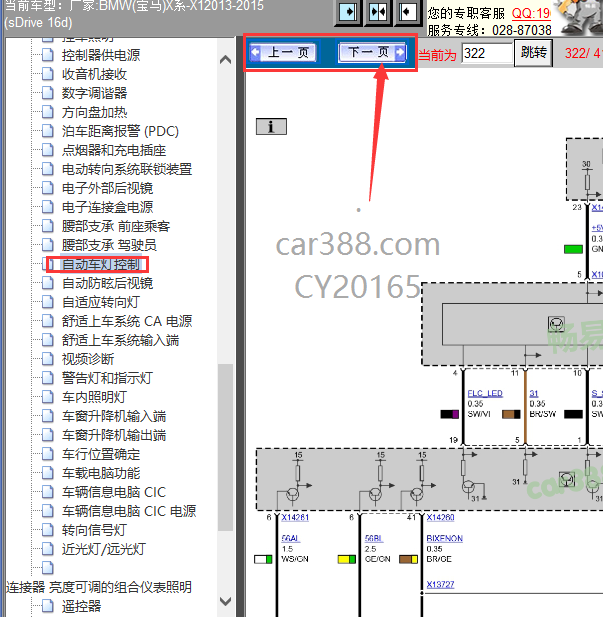Follow the X14261 connector link
Image resolution: width=603 pixels, height=617 pixels.
(295, 517)
